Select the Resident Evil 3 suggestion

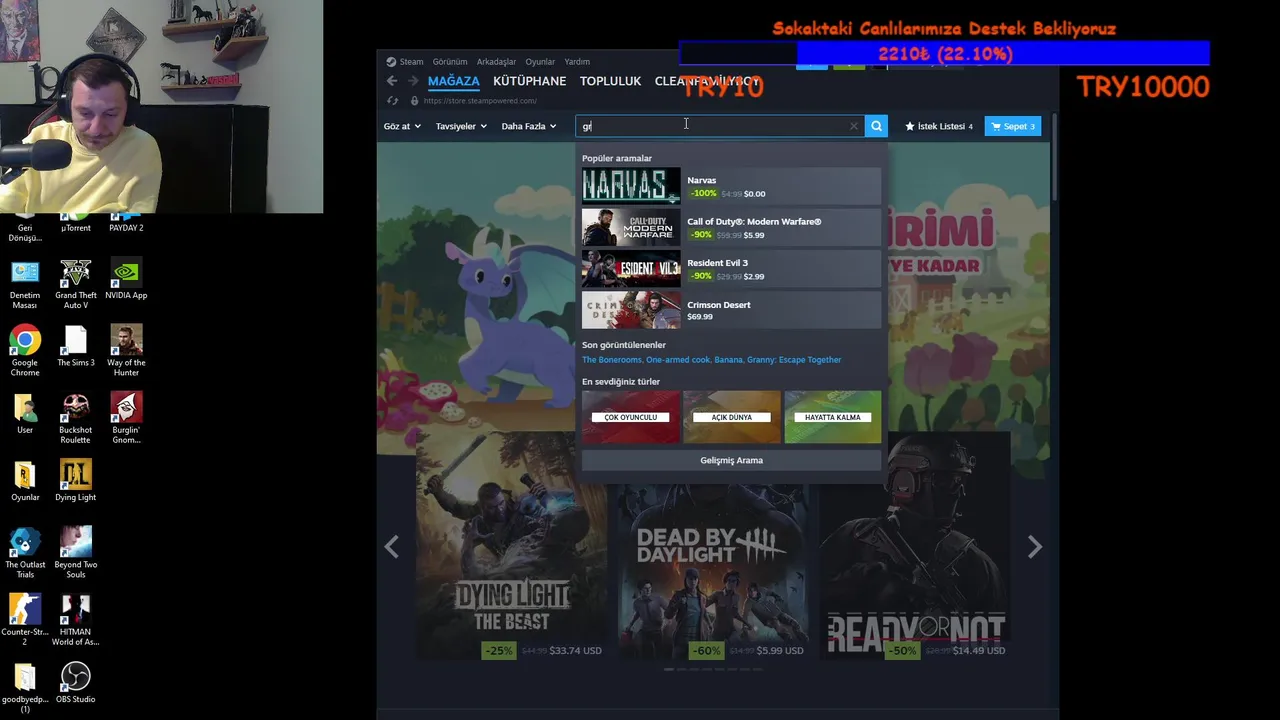tap(731, 269)
